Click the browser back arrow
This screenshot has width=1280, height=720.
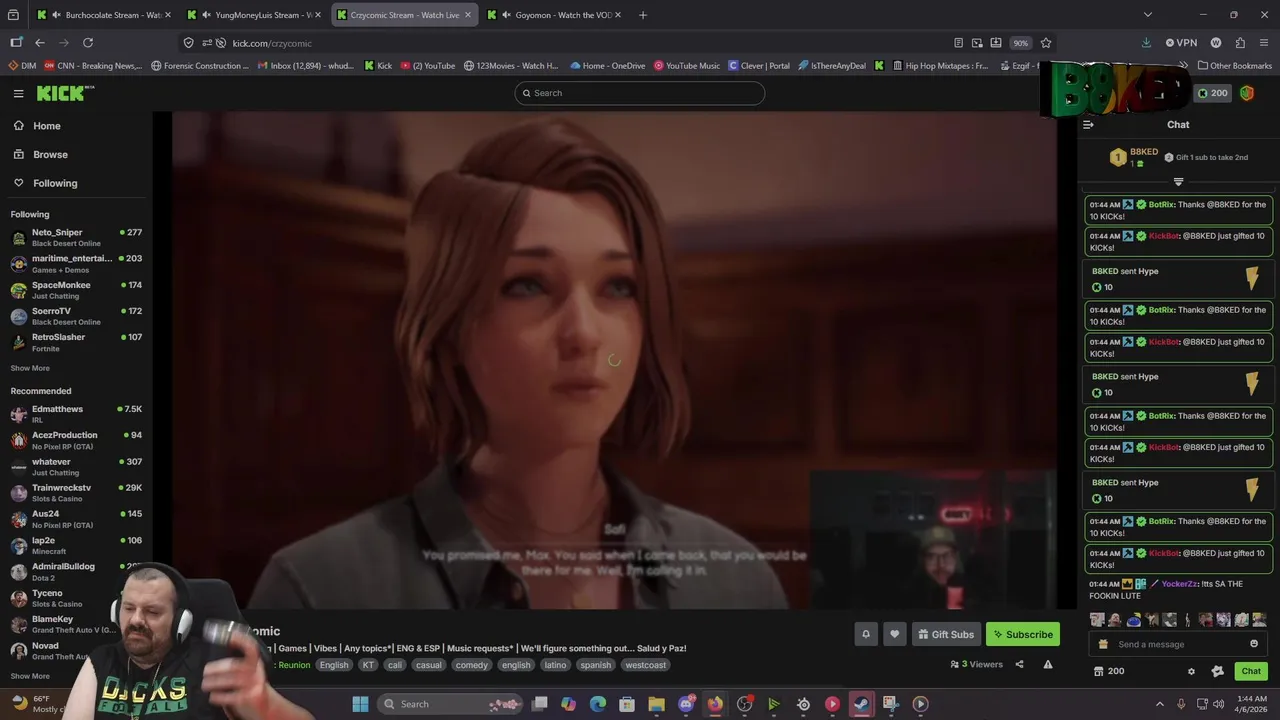pos(39,43)
